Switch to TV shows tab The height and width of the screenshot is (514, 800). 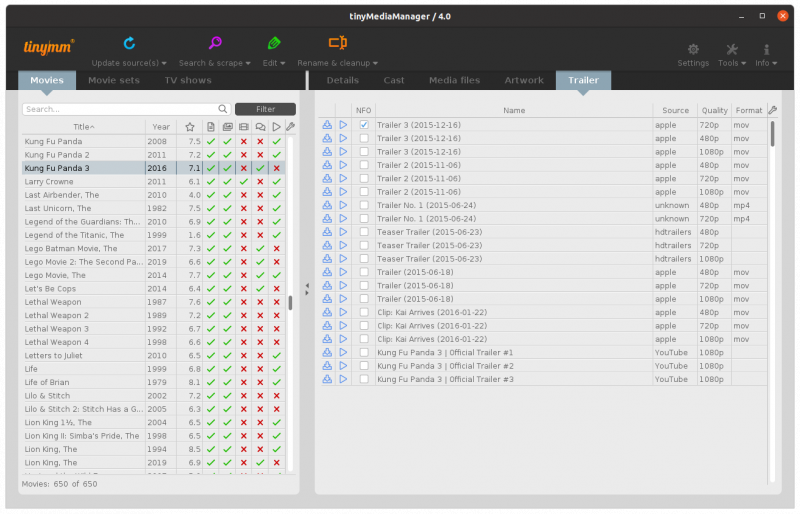pos(188,80)
